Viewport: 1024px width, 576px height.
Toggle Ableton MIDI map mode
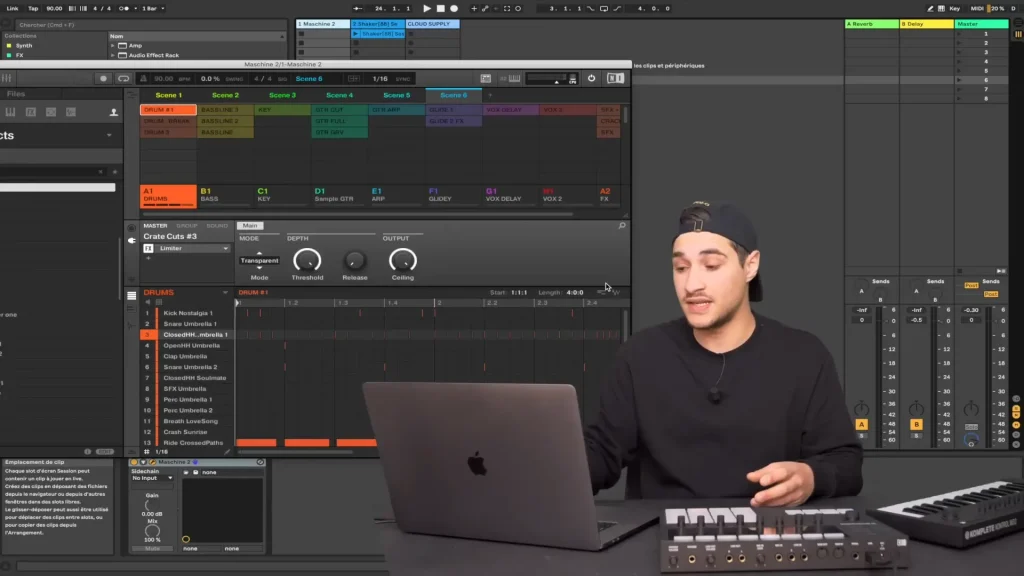tap(977, 8)
